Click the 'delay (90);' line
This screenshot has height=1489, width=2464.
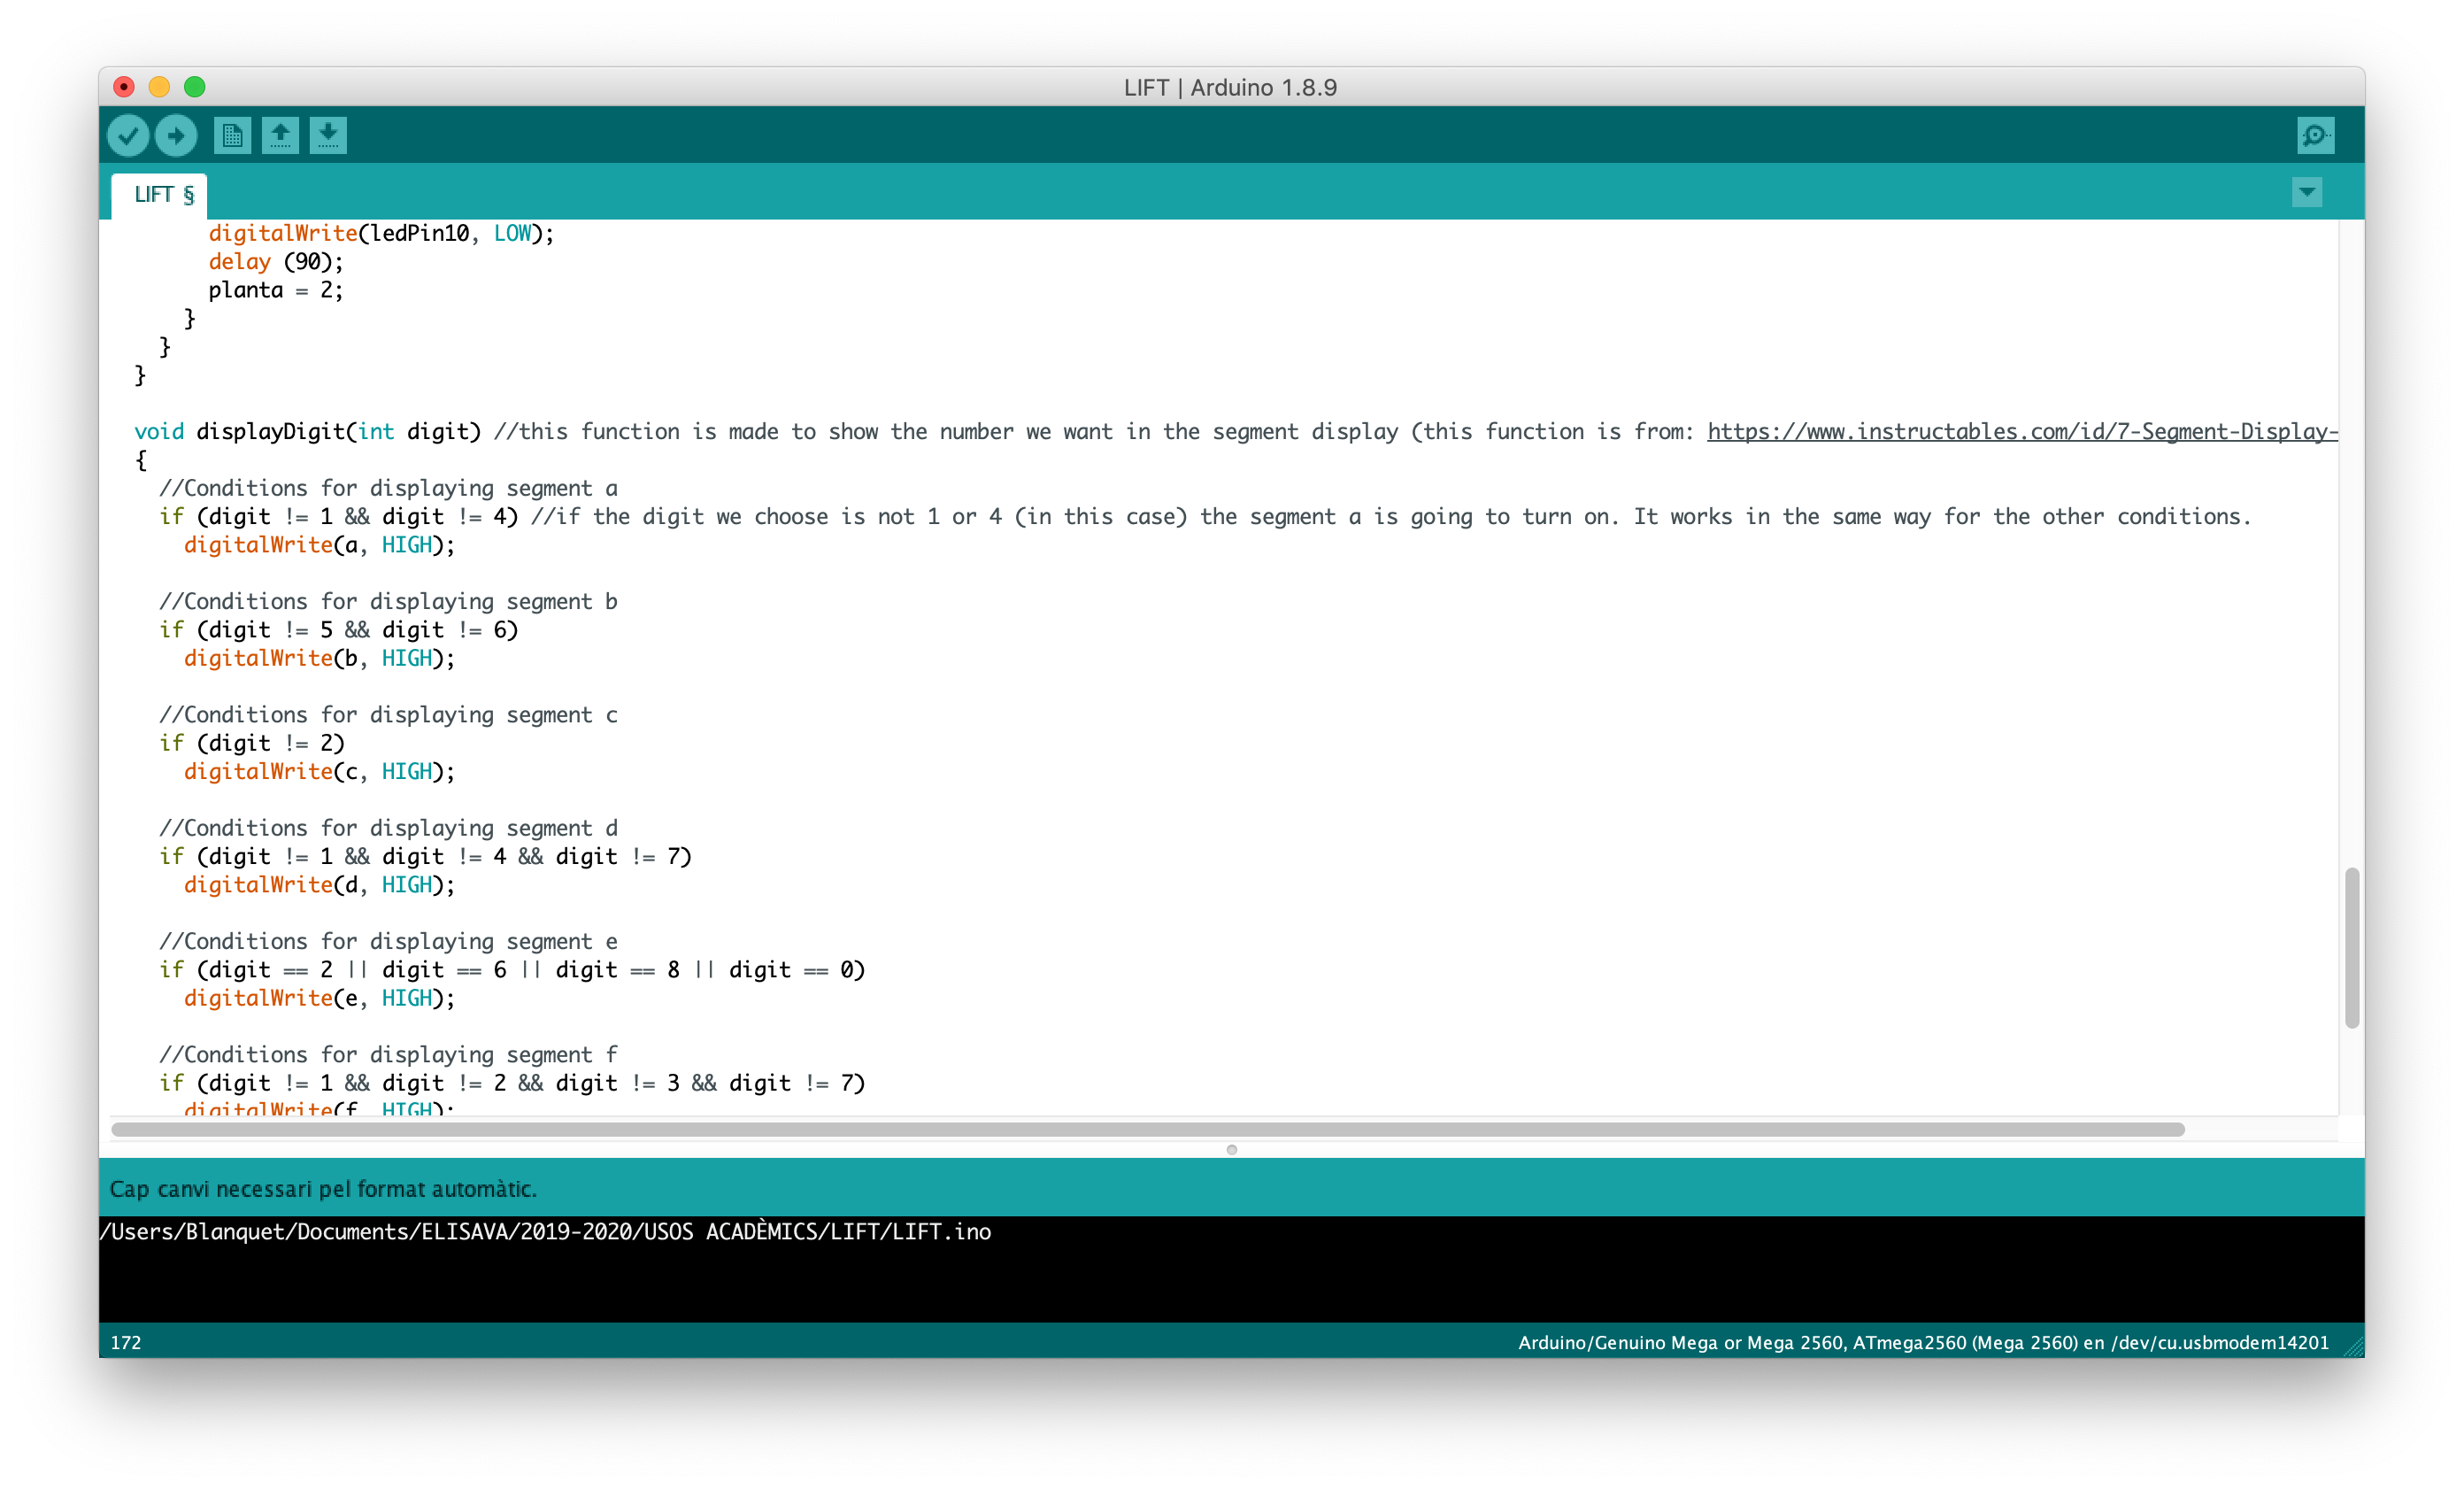(x=276, y=262)
